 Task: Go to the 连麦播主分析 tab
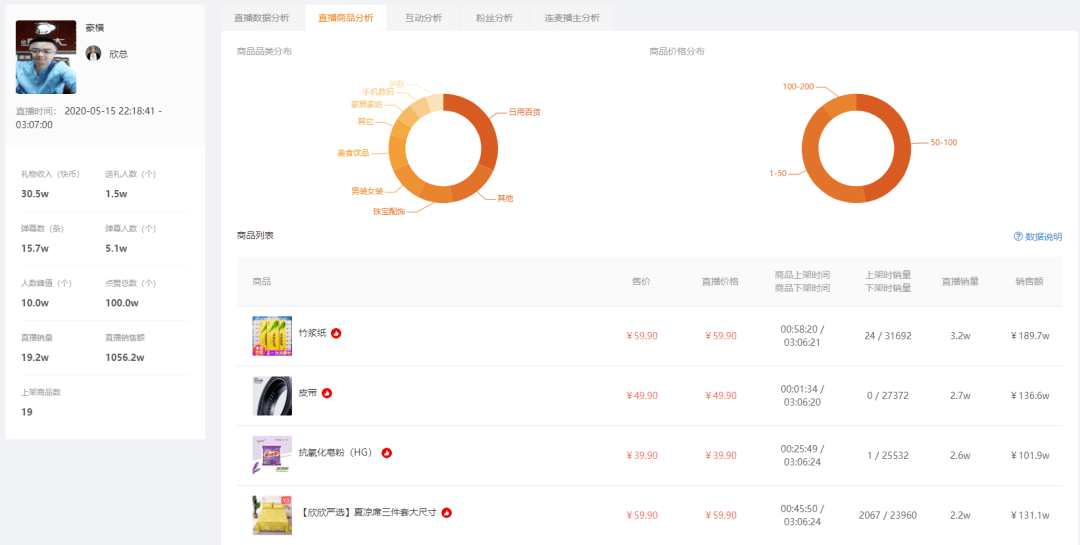(x=572, y=18)
